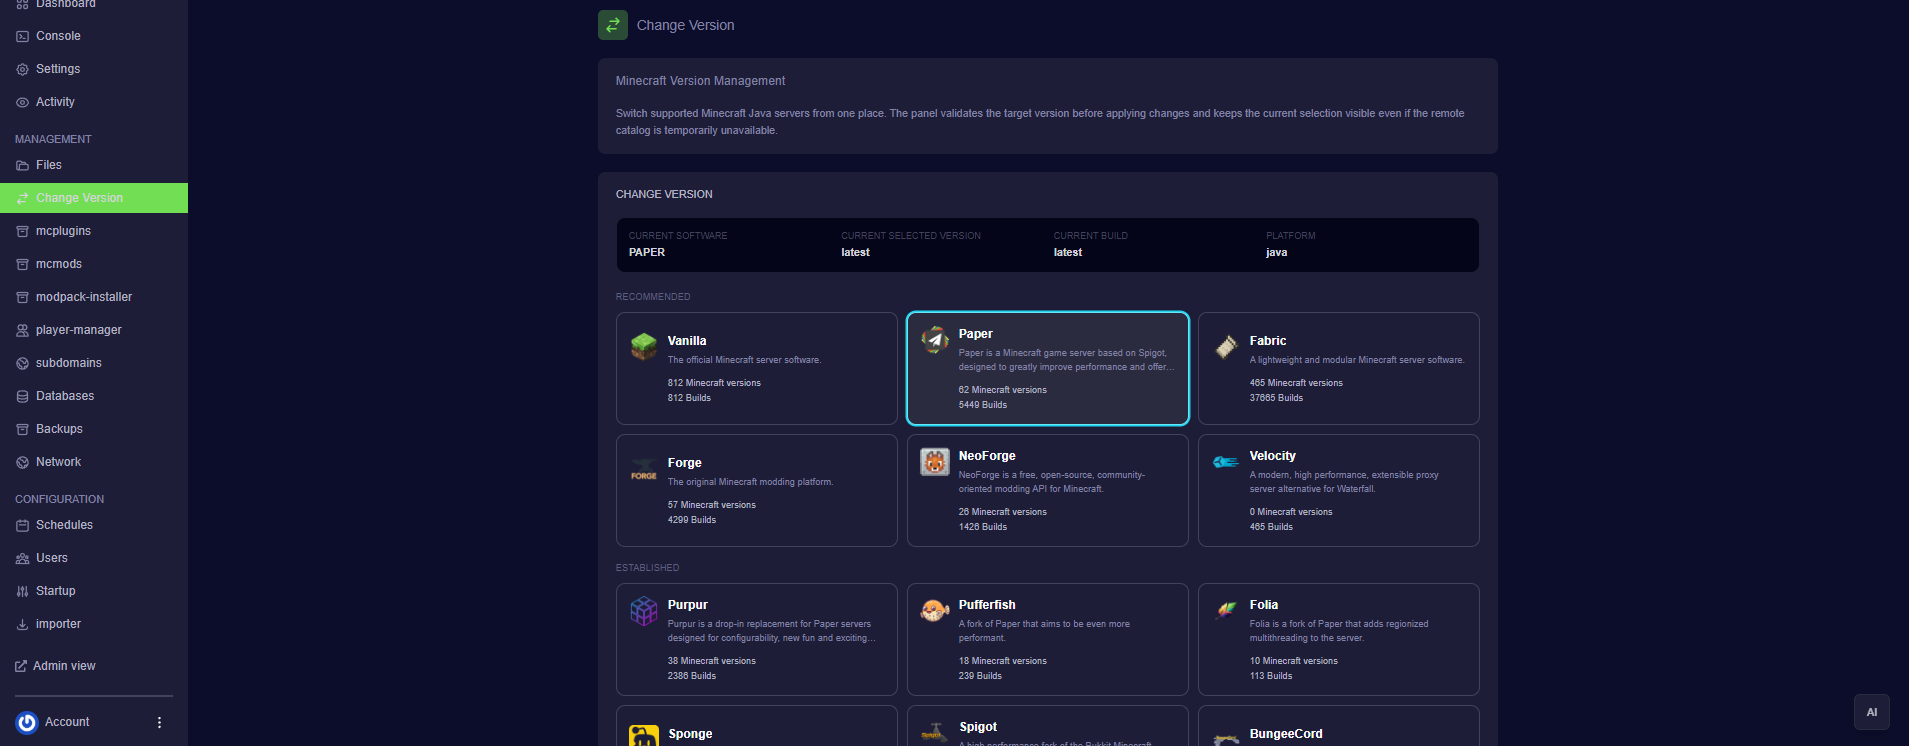Click the Startup sliders icon
Image resolution: width=1909 pixels, height=746 pixels.
[22, 591]
